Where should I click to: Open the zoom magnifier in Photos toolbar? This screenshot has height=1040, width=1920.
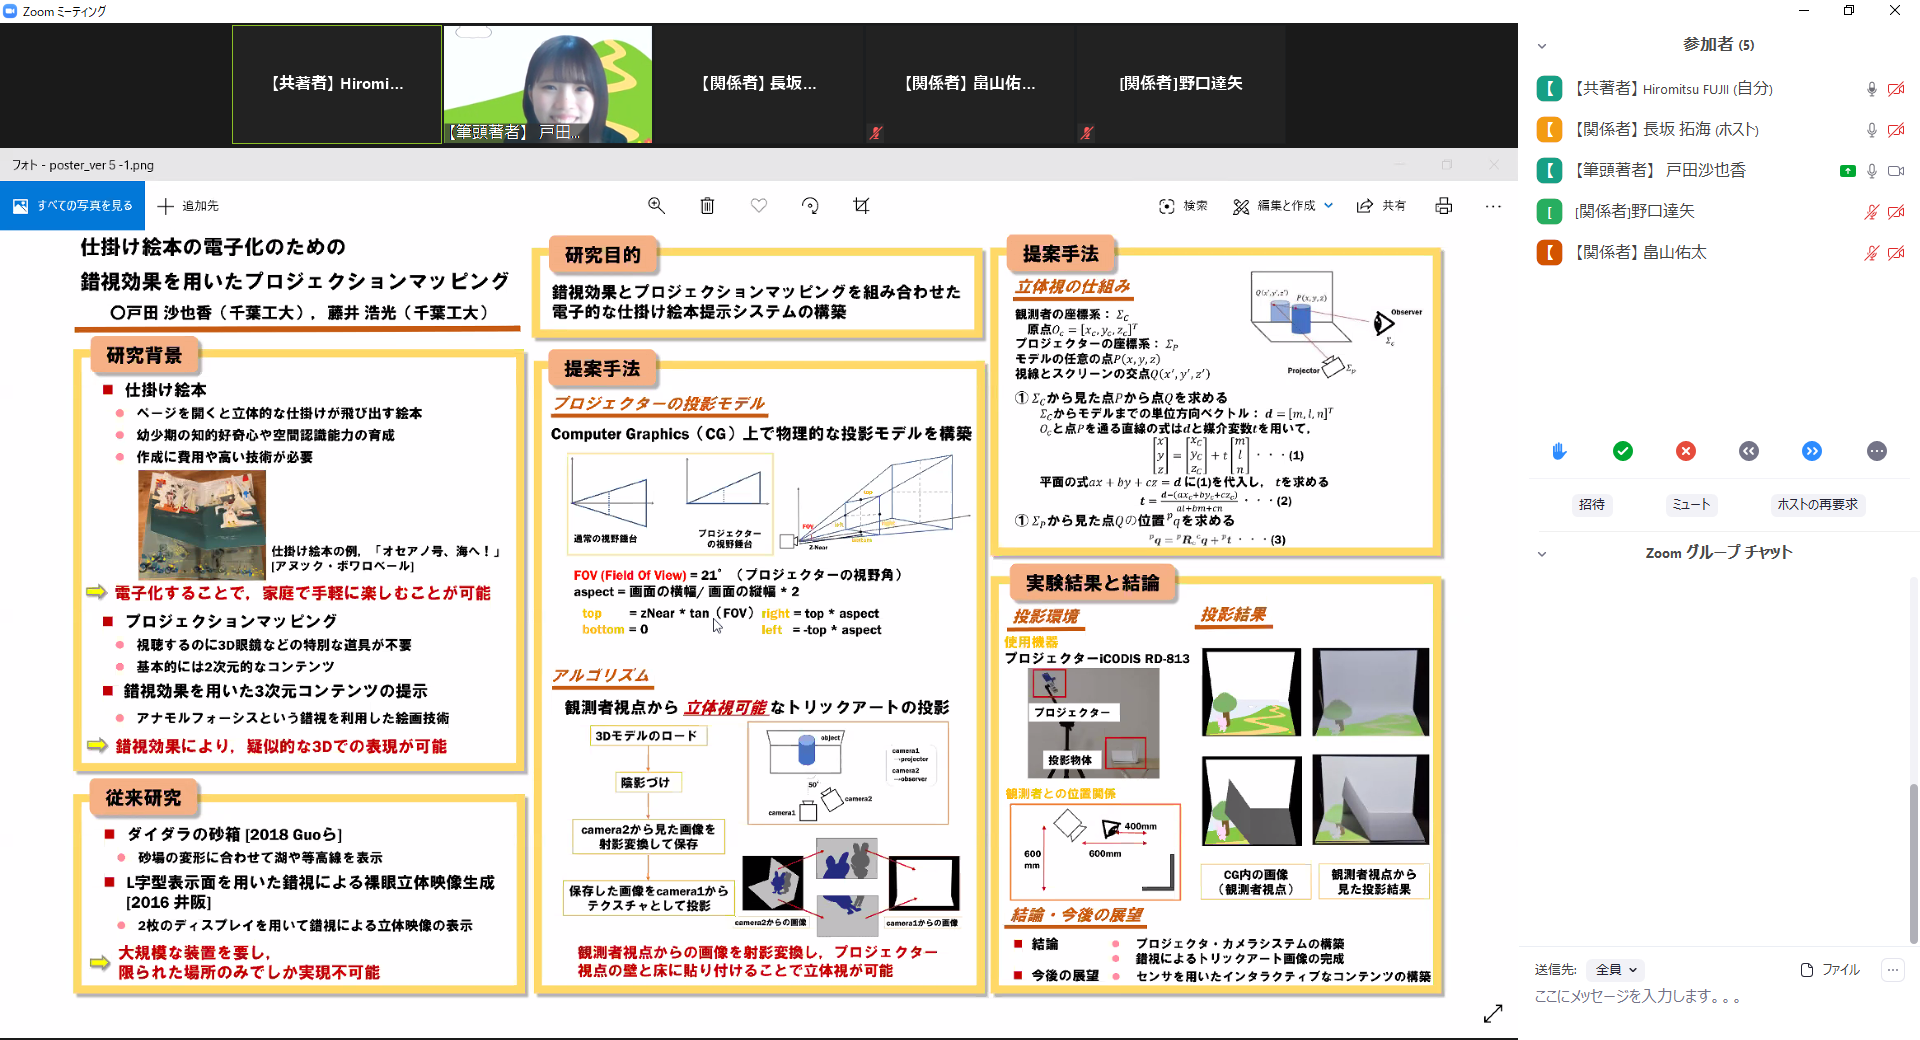(656, 205)
